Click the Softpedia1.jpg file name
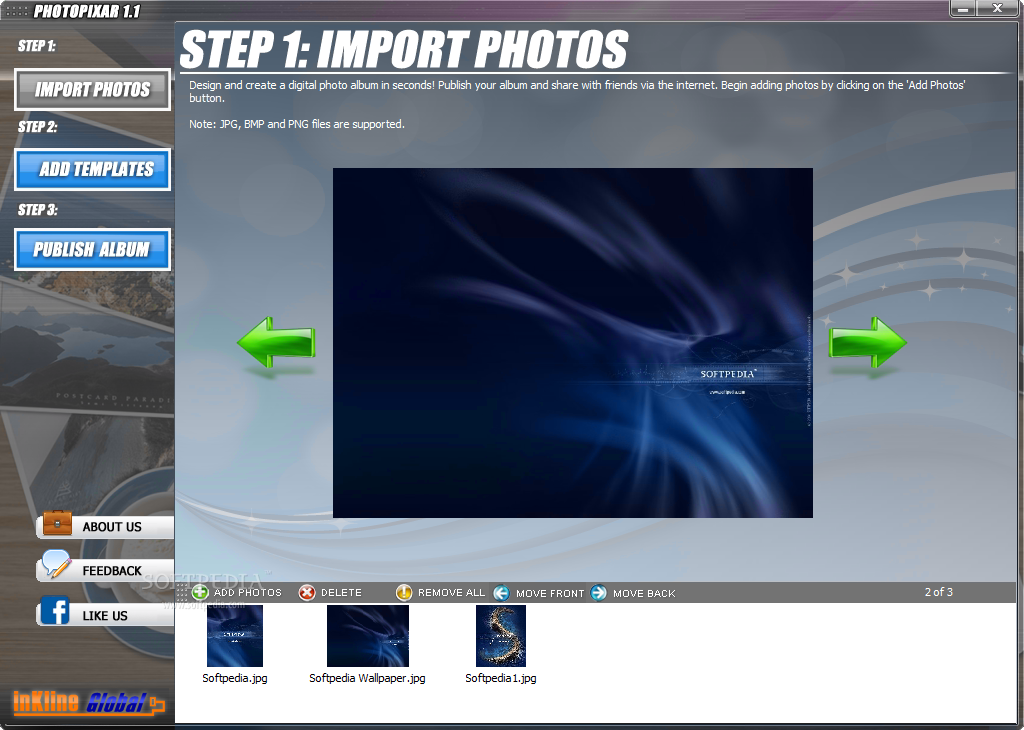 [501, 678]
